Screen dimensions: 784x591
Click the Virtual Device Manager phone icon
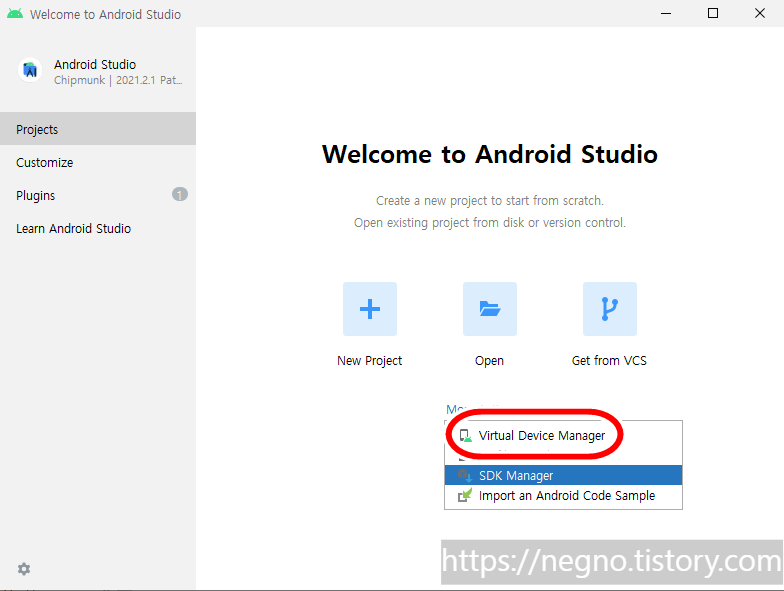coord(465,436)
